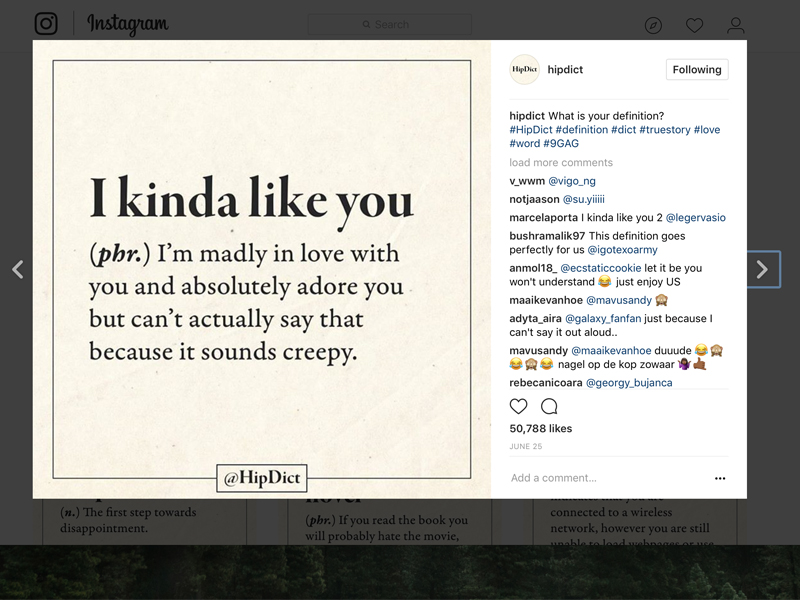The height and width of the screenshot is (600, 800).
Task: Open the @mavusandy mention
Action: (619, 300)
